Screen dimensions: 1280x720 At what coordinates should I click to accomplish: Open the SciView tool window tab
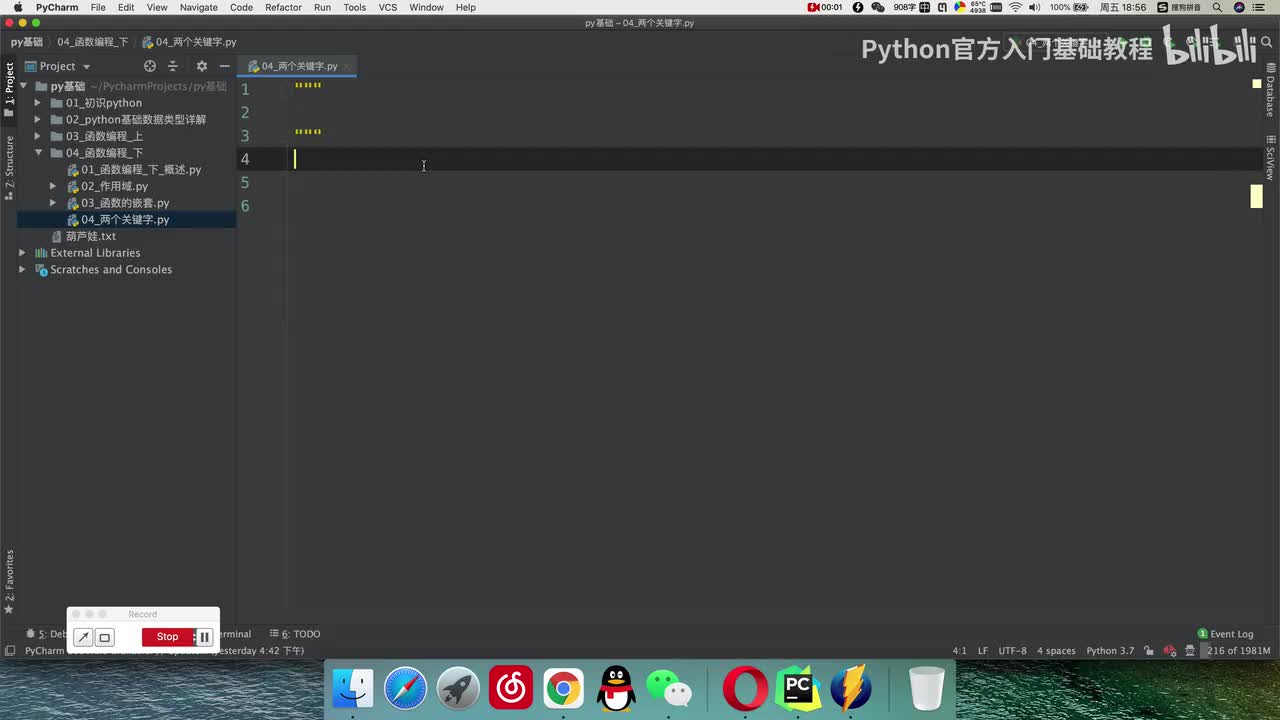pyautogui.click(x=1270, y=157)
